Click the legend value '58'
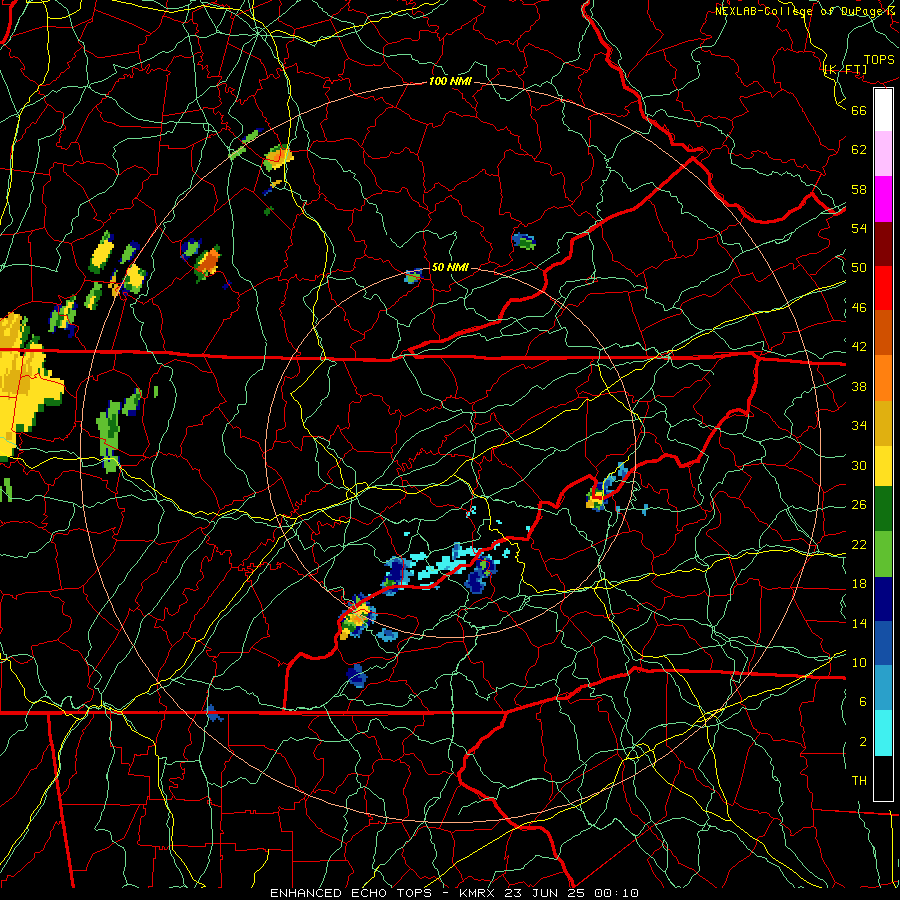This screenshot has width=900, height=900. (859, 189)
